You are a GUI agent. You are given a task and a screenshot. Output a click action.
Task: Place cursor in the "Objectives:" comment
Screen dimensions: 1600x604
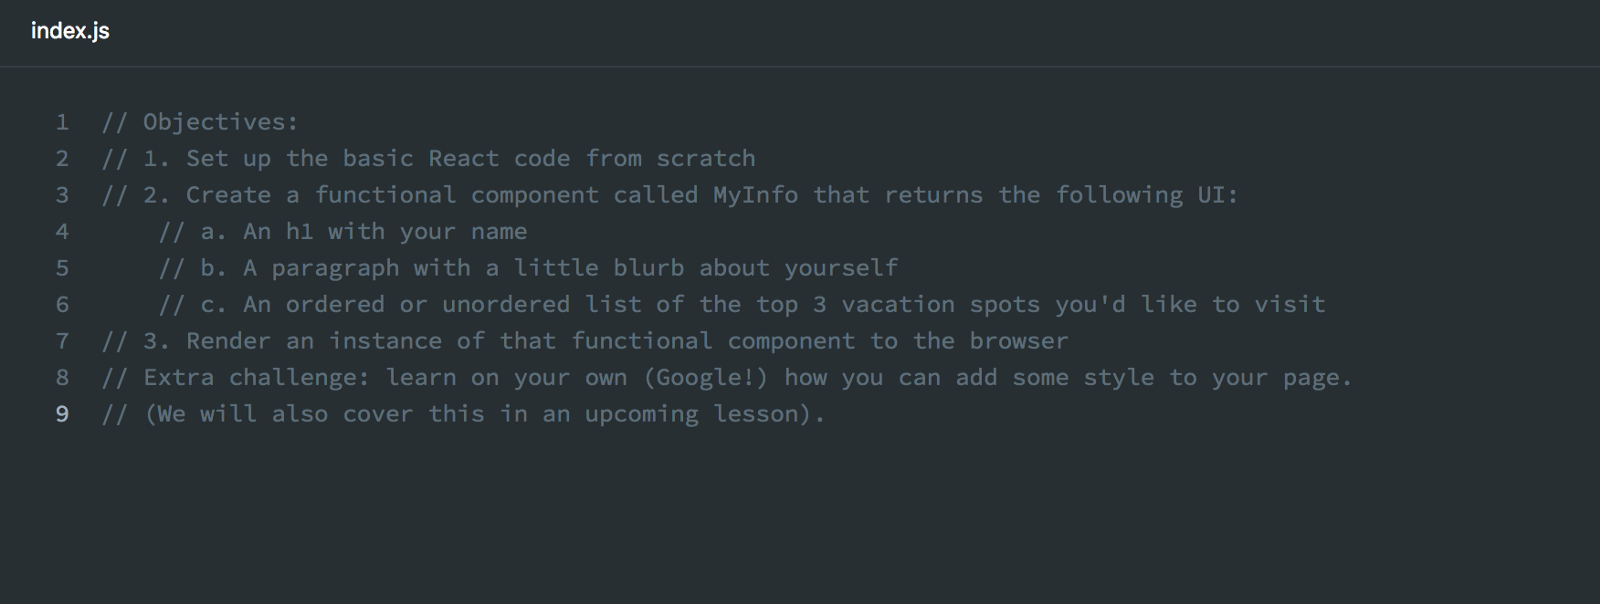(220, 122)
